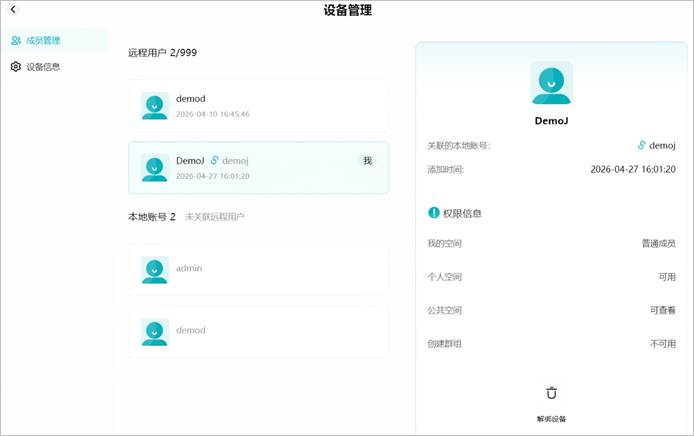Click the 我 badge on the DemoJ card
This screenshot has width=694, height=436.
pyautogui.click(x=367, y=160)
